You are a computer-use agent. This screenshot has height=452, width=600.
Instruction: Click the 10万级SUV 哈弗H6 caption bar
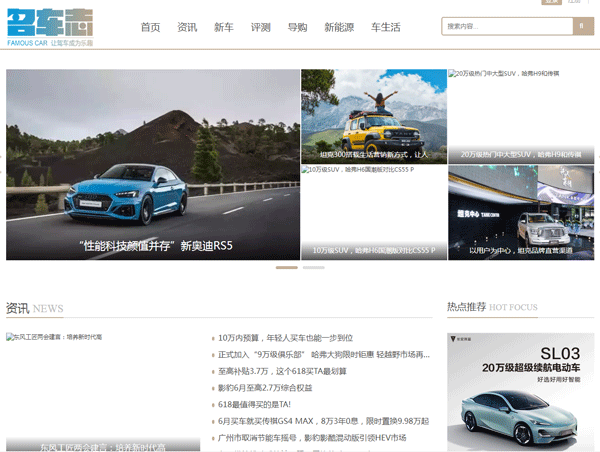pos(374,250)
